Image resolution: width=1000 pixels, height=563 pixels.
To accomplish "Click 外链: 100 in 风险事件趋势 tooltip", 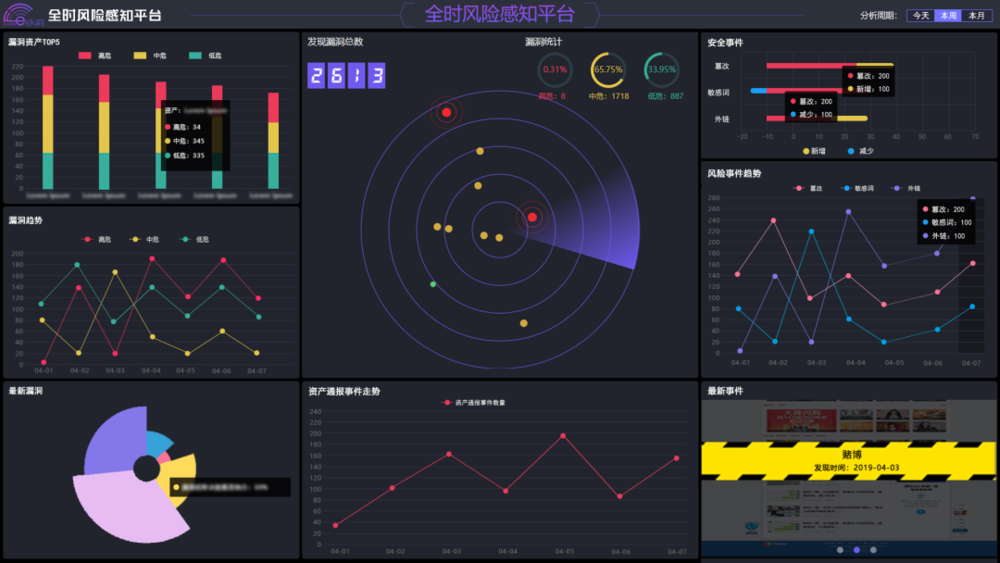I will point(944,236).
